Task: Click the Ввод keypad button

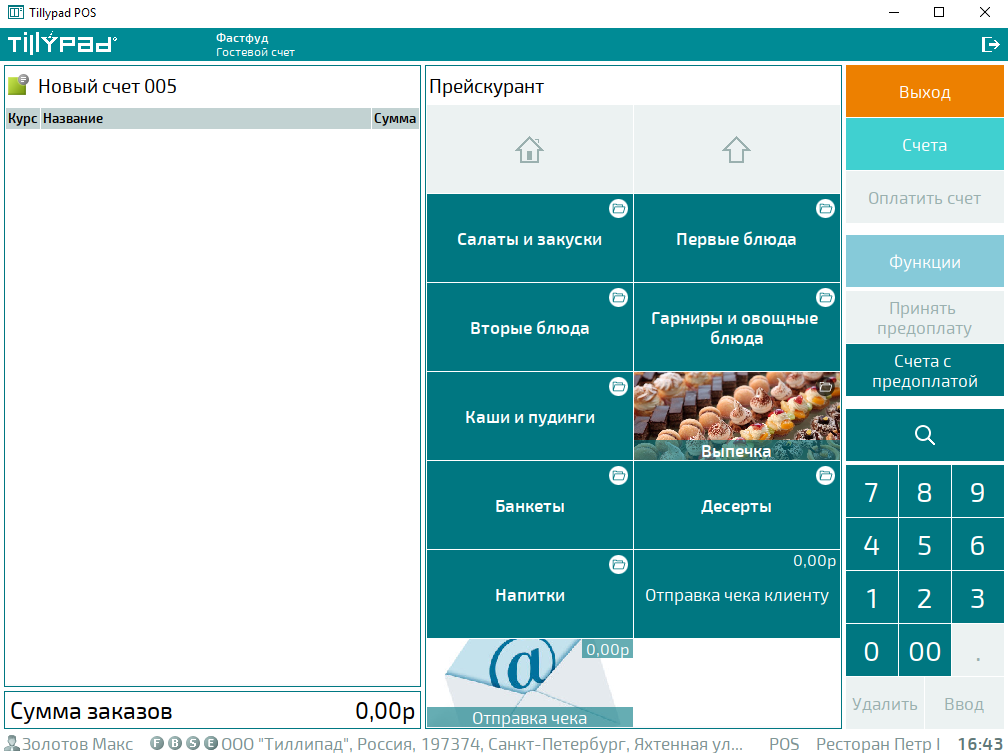Action: coord(964,704)
